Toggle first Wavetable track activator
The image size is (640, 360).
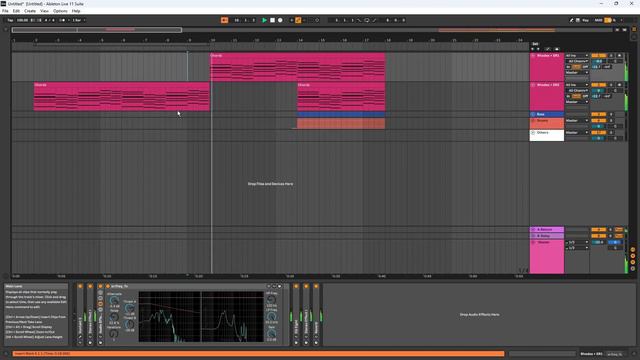point(599,56)
